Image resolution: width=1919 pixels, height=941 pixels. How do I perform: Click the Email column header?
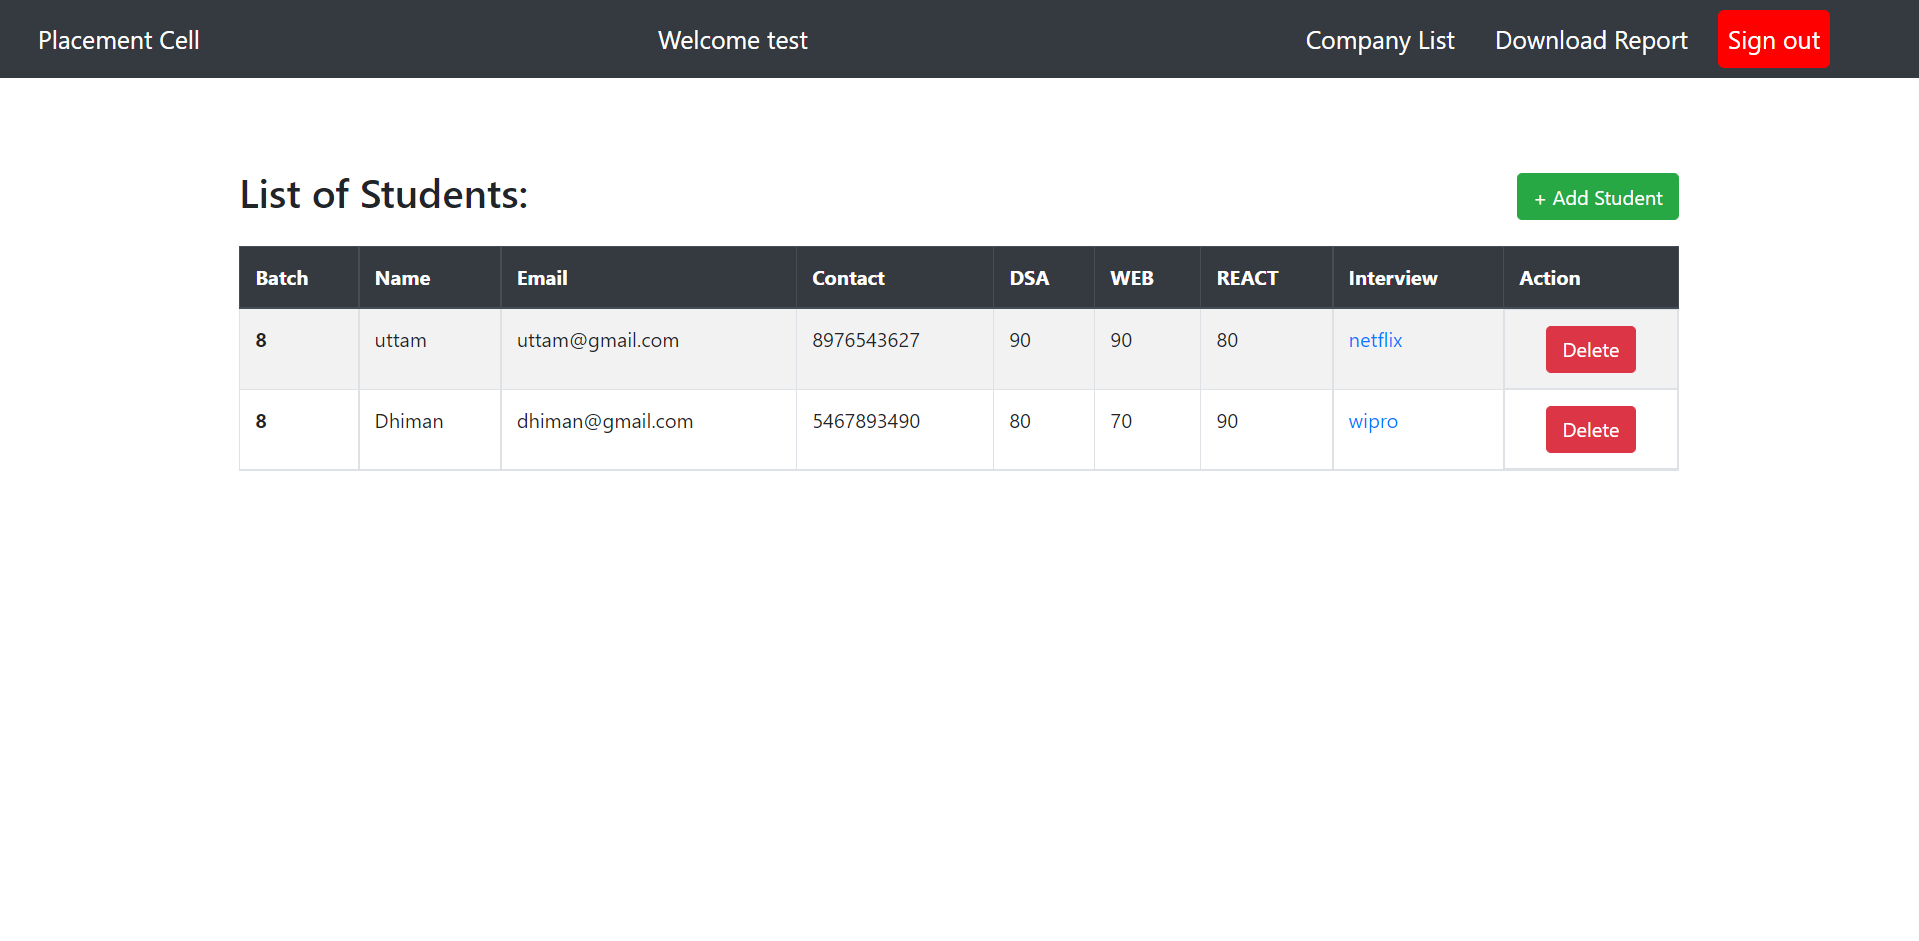coord(542,278)
